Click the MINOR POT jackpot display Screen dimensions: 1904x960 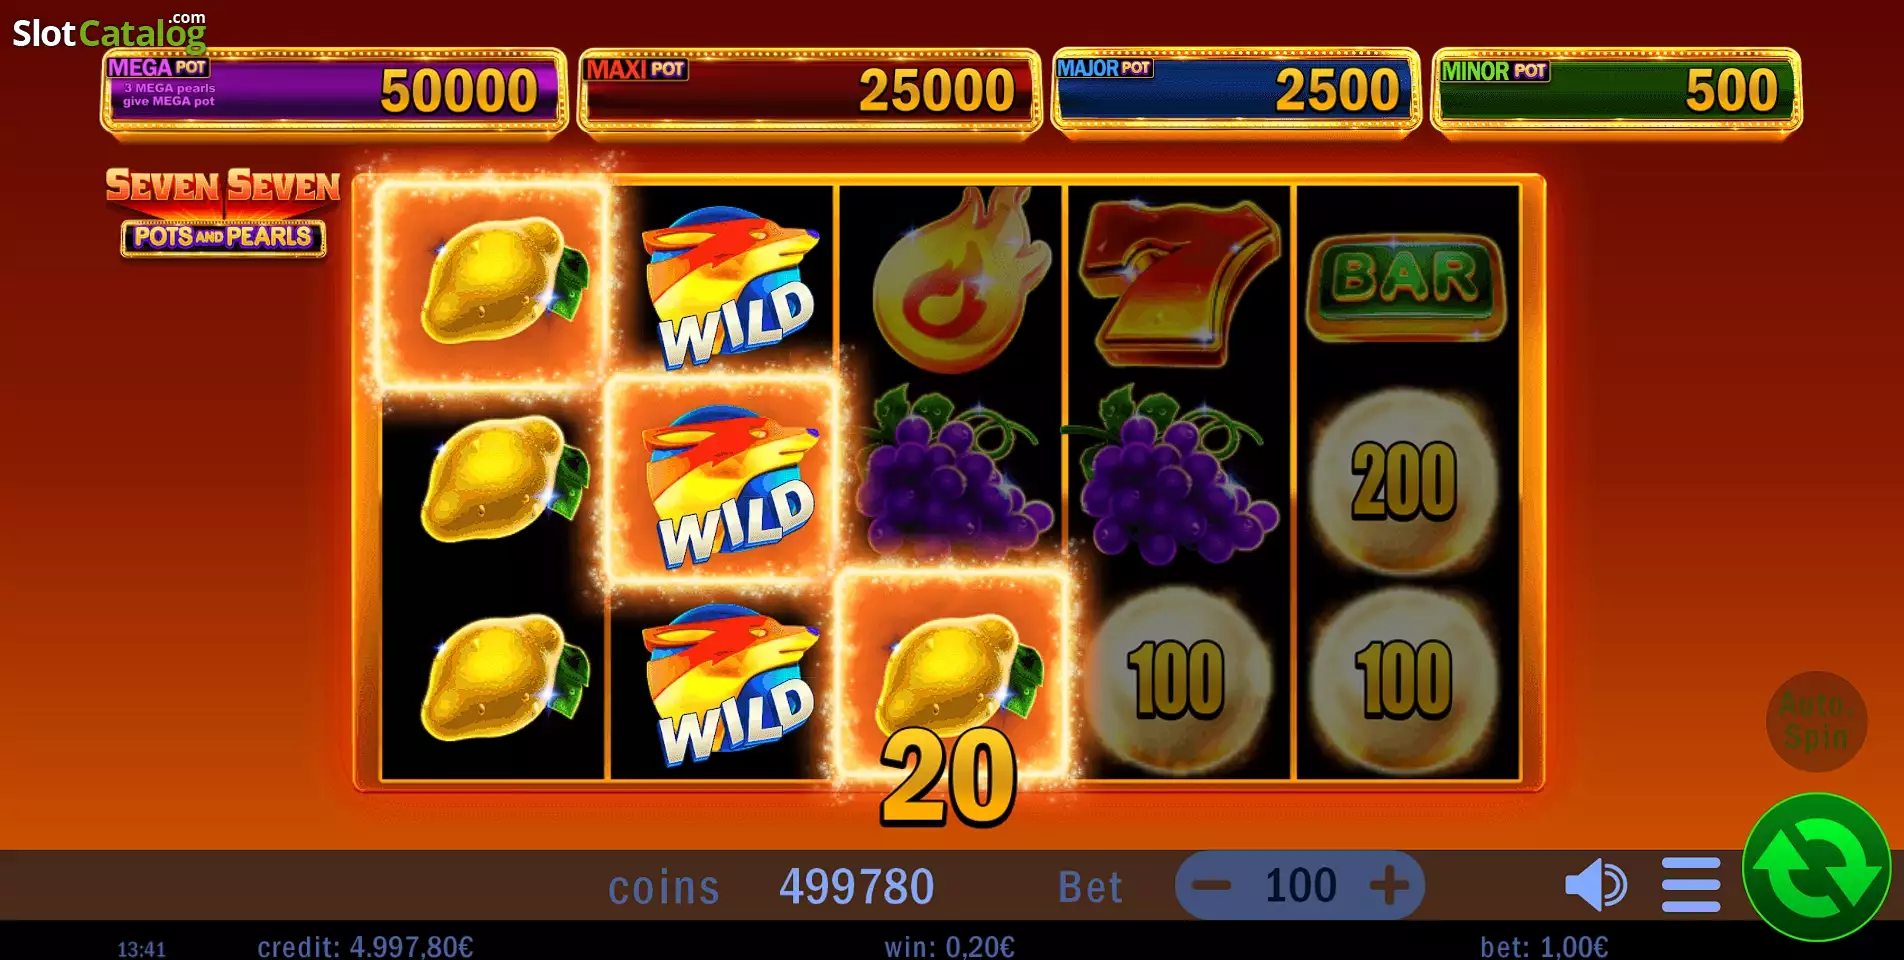[1616, 90]
